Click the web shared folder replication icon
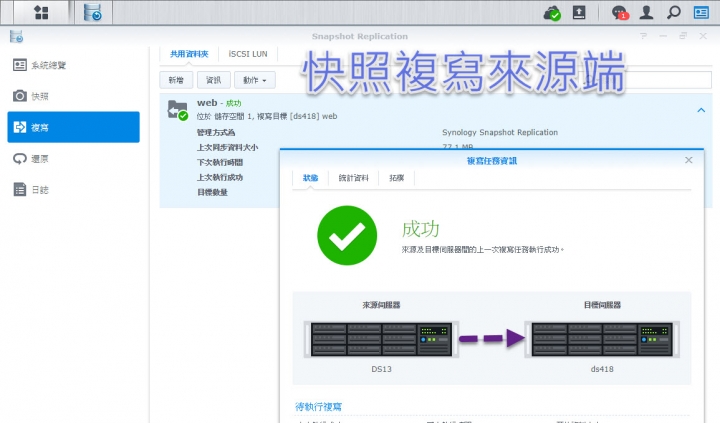Image resolution: width=720 pixels, height=423 pixels. 178,110
